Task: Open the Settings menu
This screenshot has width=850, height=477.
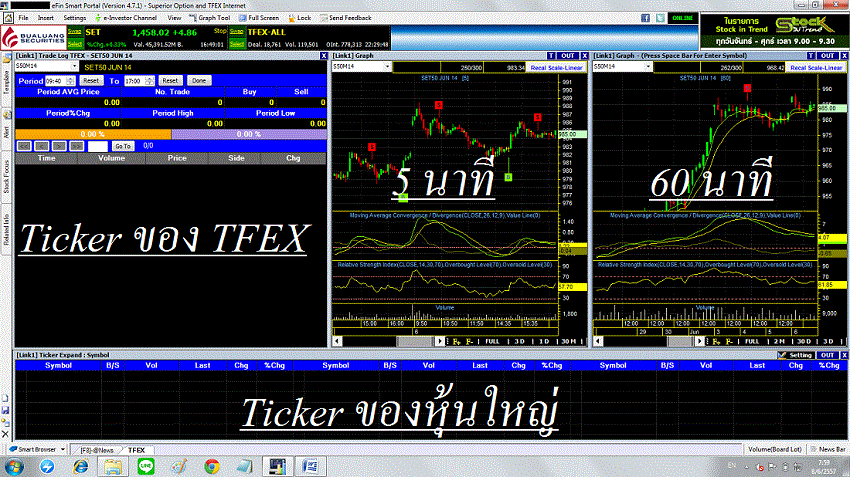Action: point(75,18)
